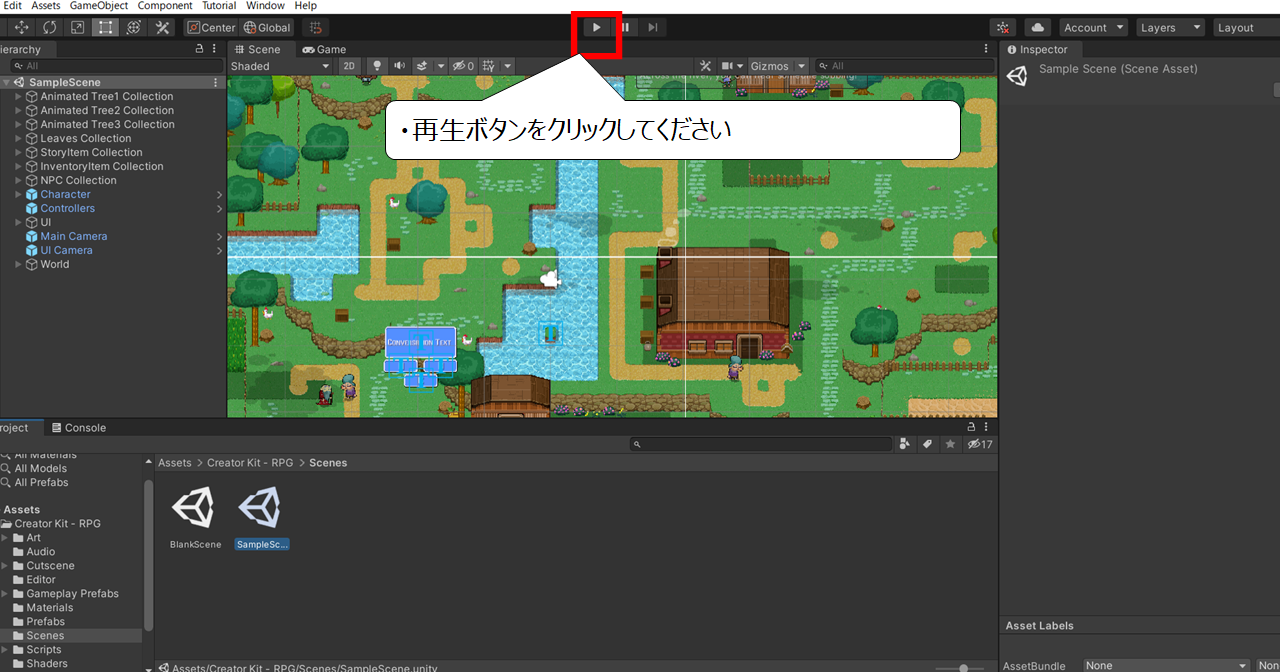Select the Move tool in toolbar
Viewport: 1280px width, 672px height.
[21, 27]
